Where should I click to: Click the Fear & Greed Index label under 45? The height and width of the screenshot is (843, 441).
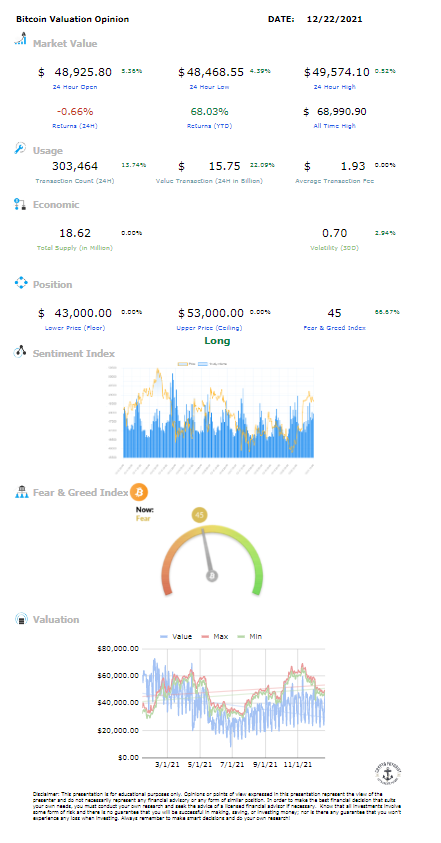click(x=334, y=328)
